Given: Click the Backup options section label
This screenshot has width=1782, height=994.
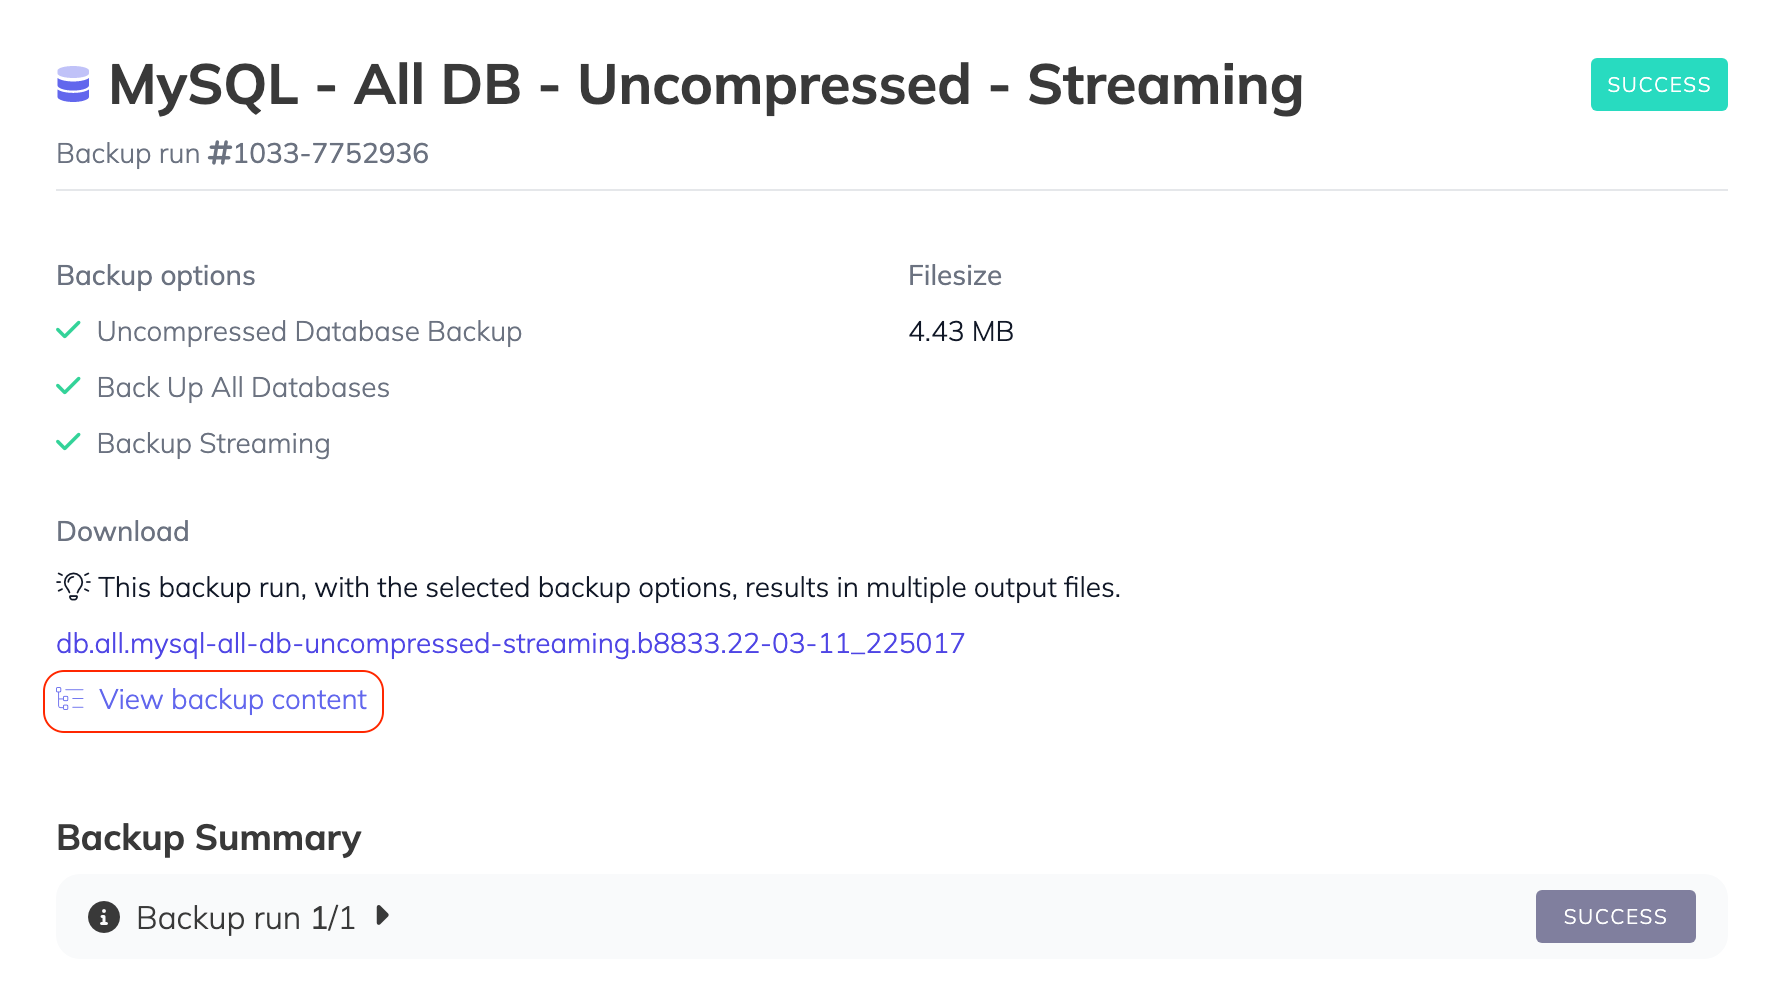Looking at the screenshot, I should [156, 275].
